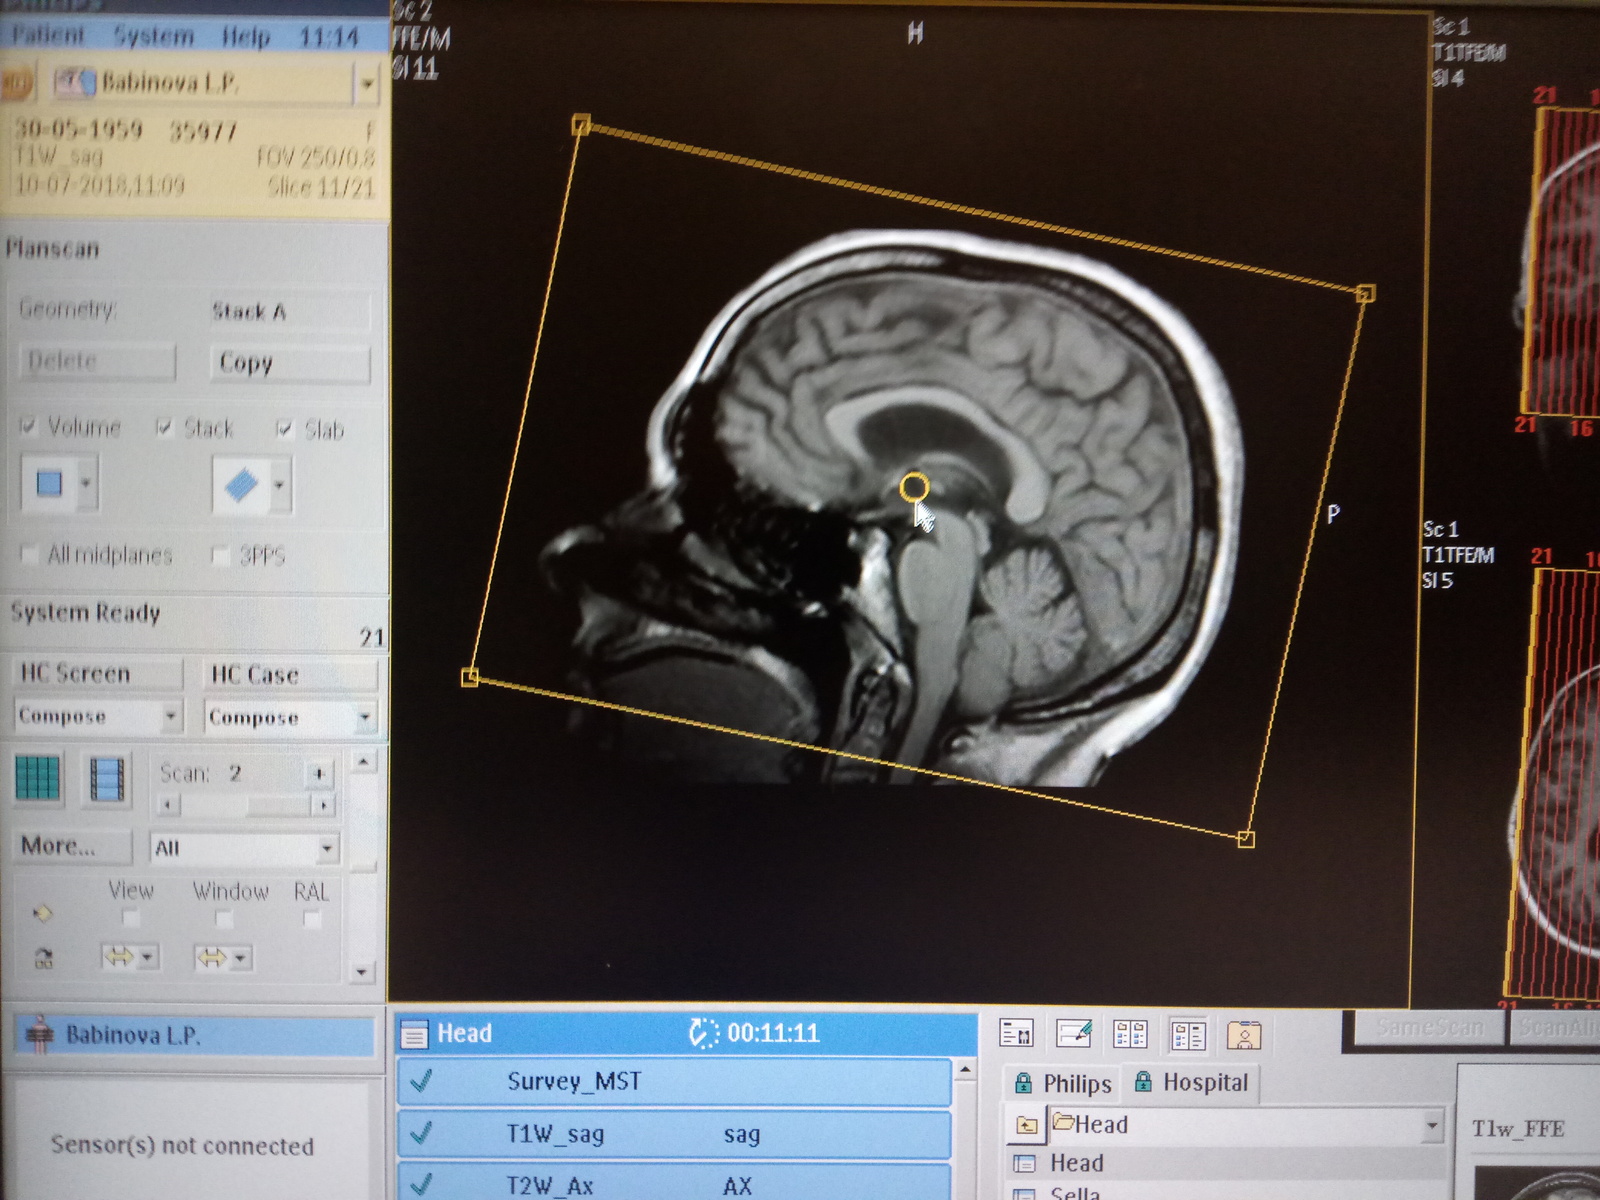Select the green image grid layout icon

(x=38, y=779)
